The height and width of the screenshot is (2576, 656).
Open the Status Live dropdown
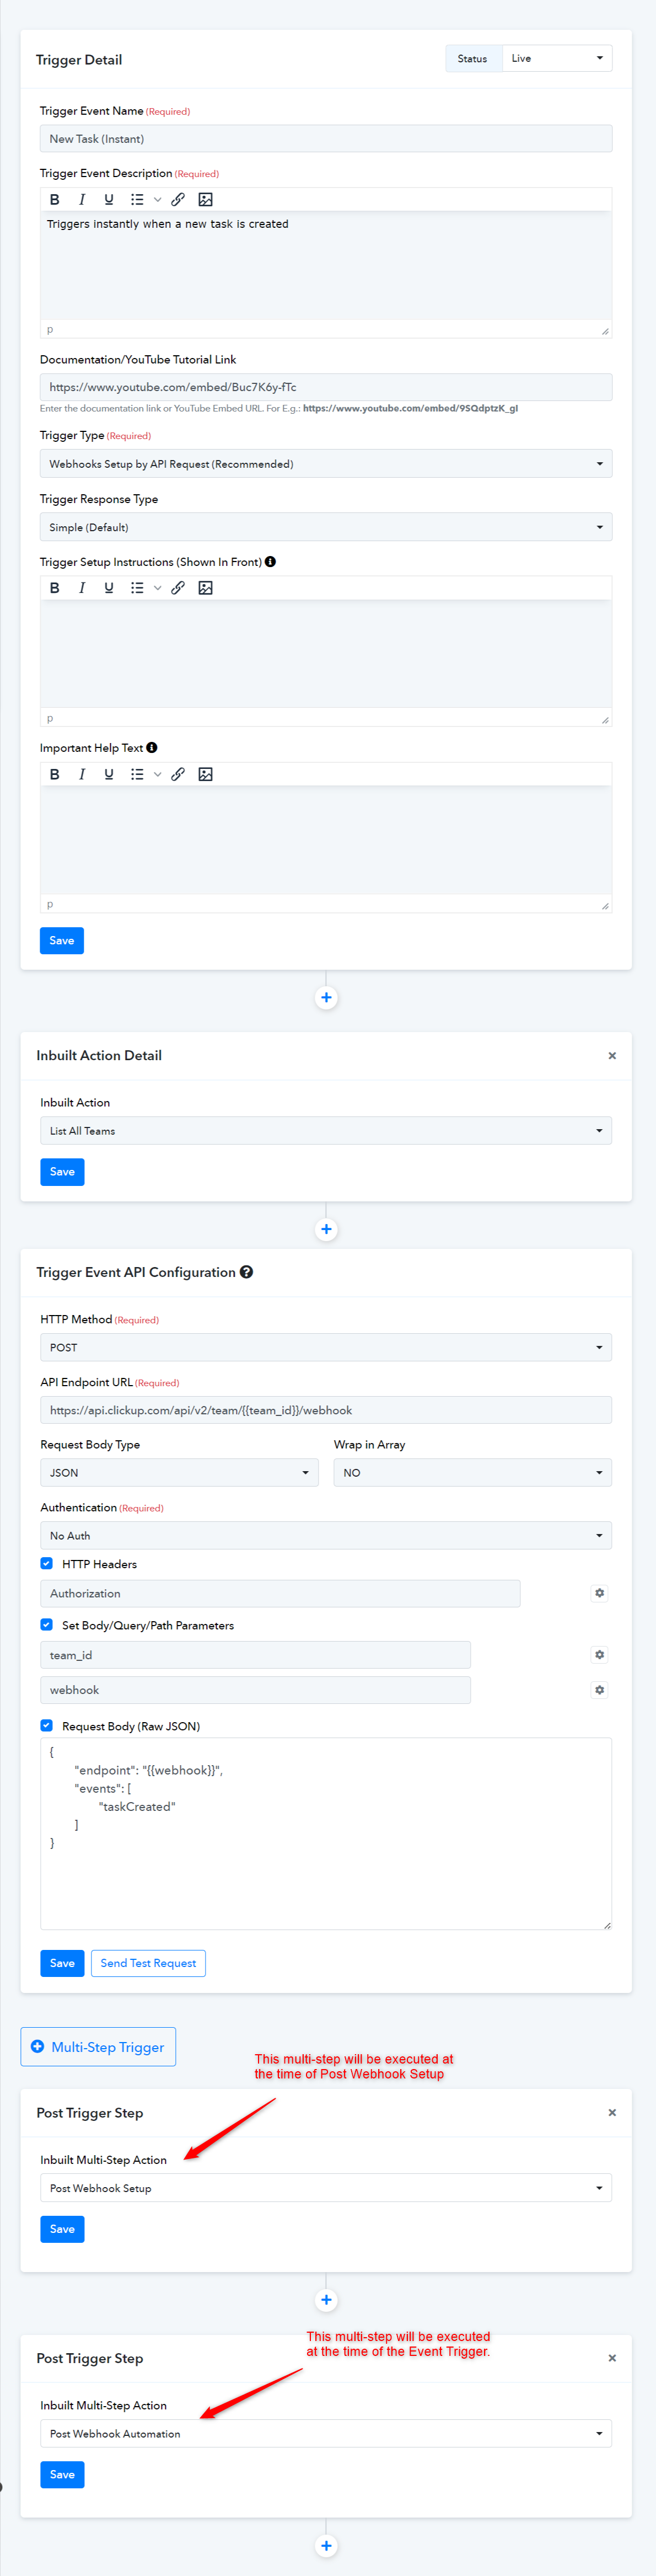click(557, 58)
